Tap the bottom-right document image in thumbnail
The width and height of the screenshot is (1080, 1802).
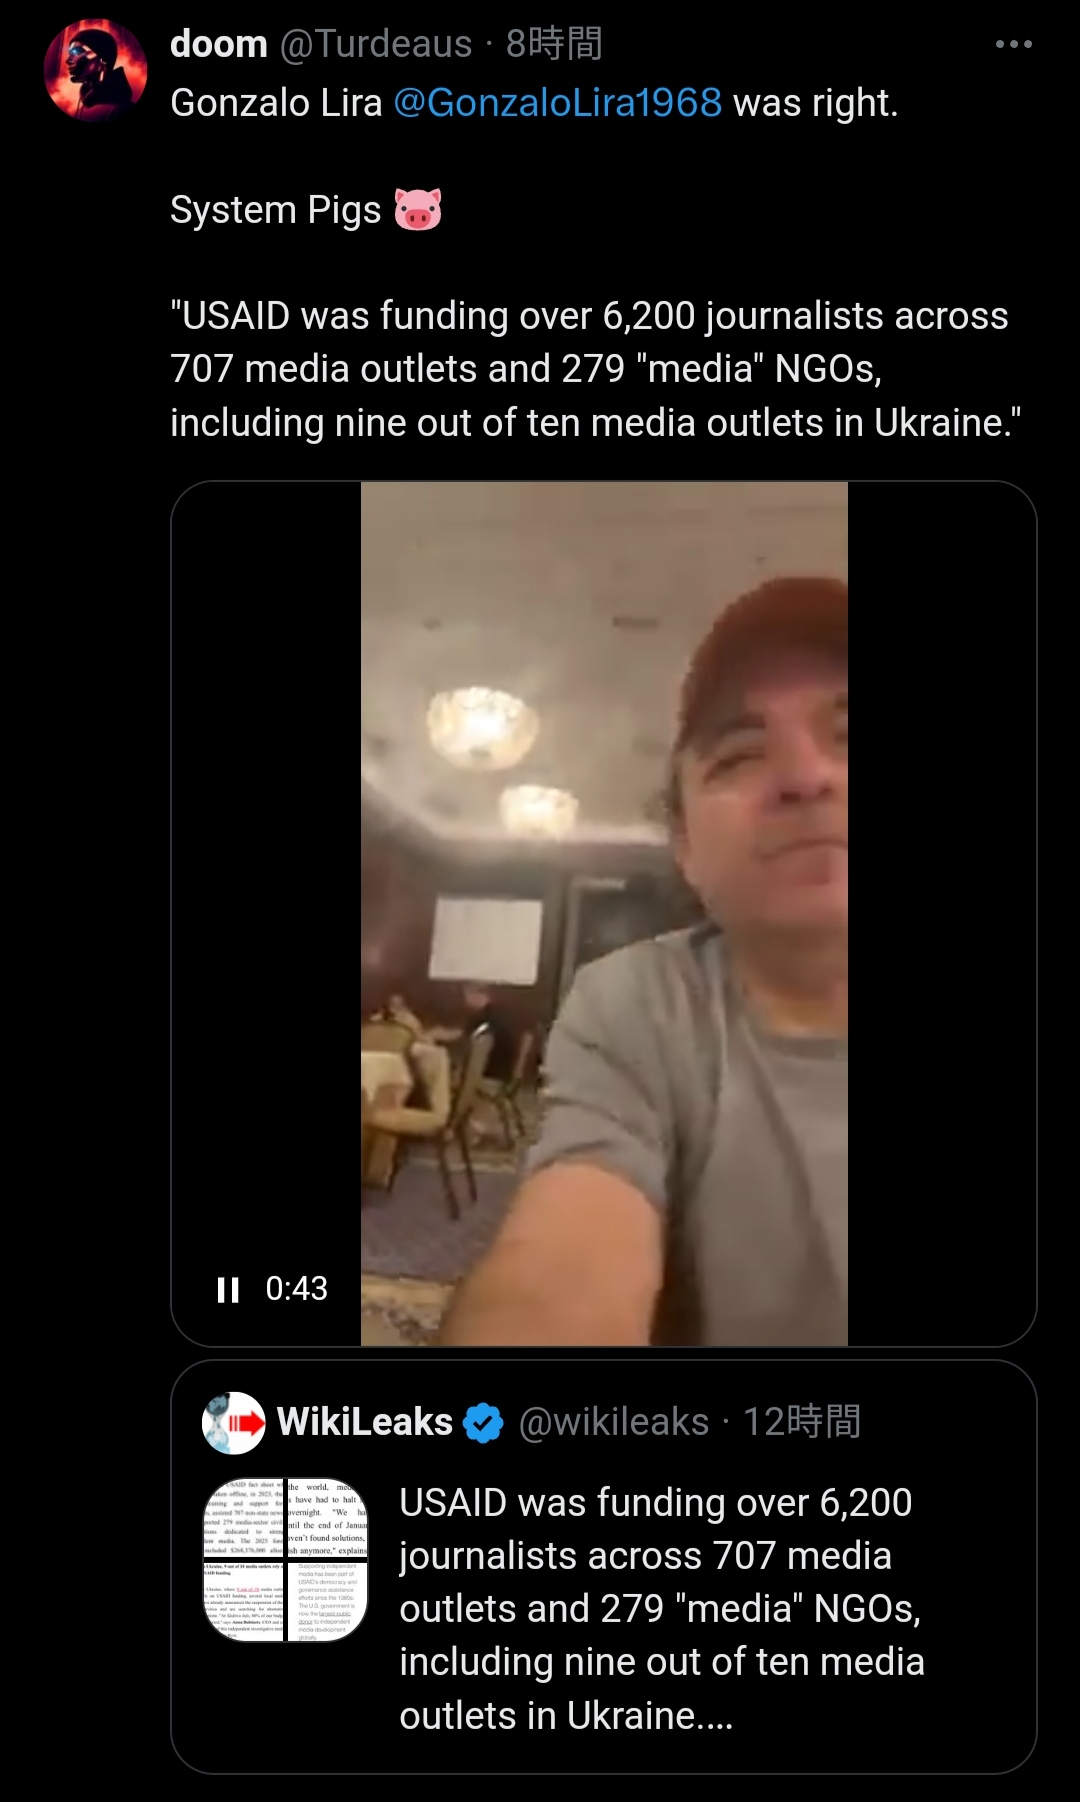pyautogui.click(x=328, y=1602)
